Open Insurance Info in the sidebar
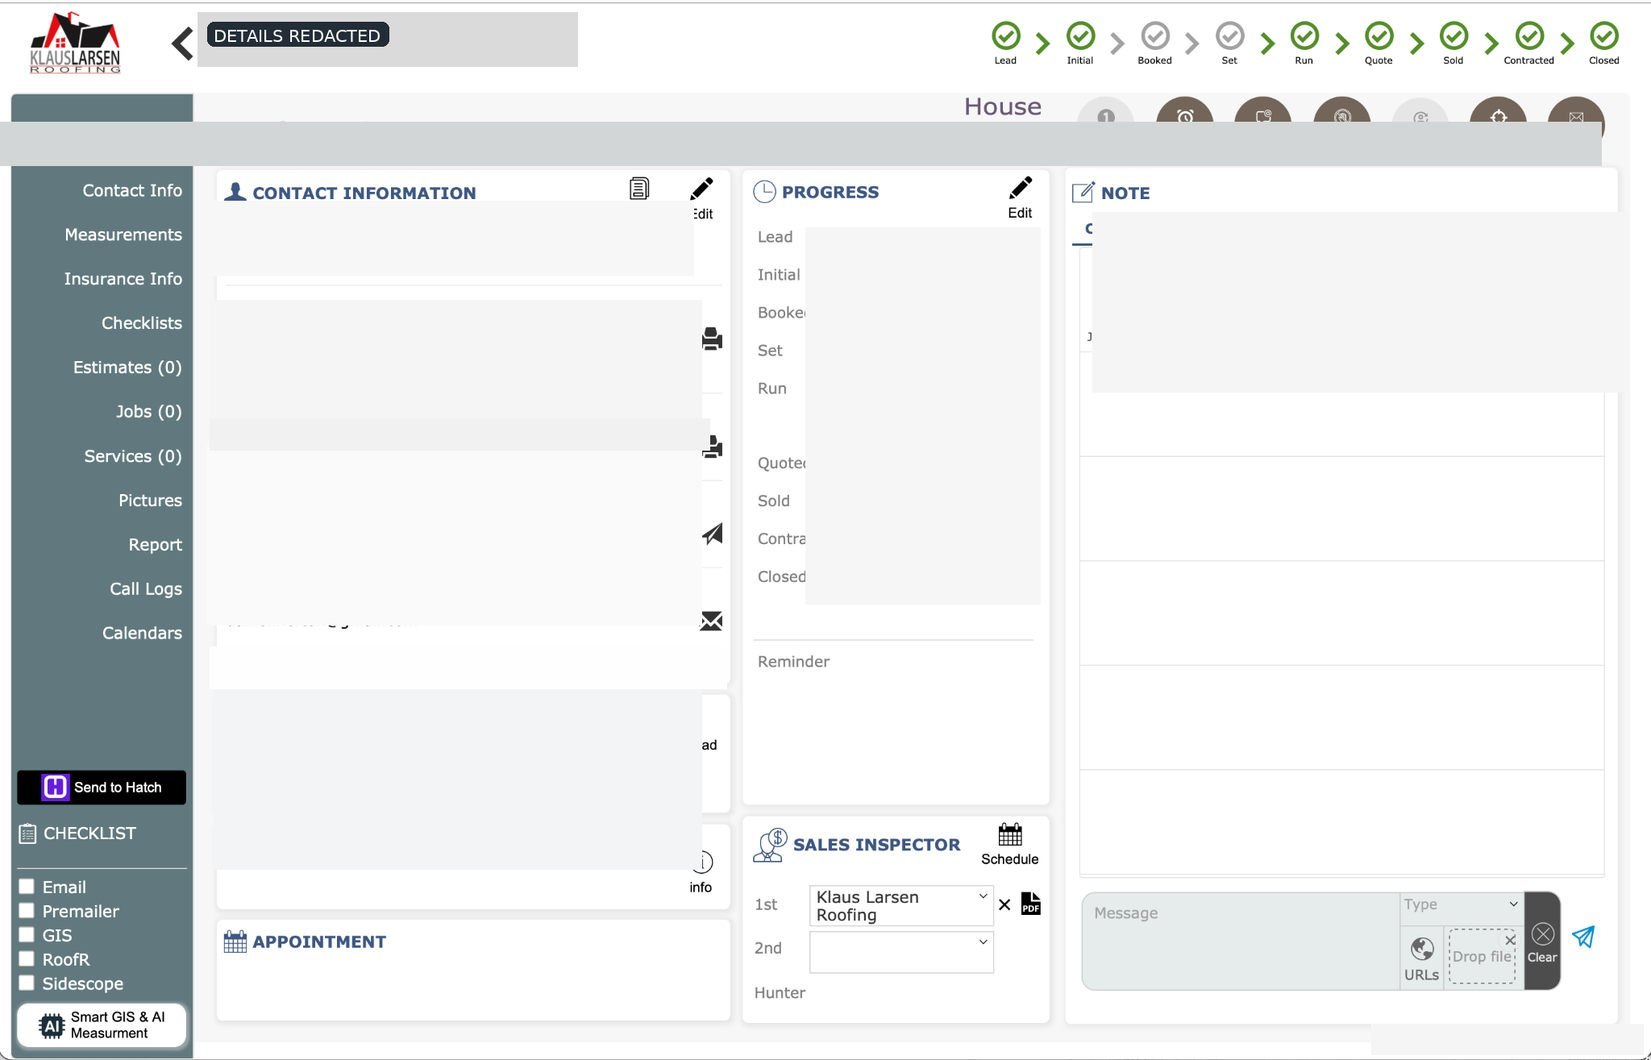The height and width of the screenshot is (1060, 1651). (x=123, y=279)
